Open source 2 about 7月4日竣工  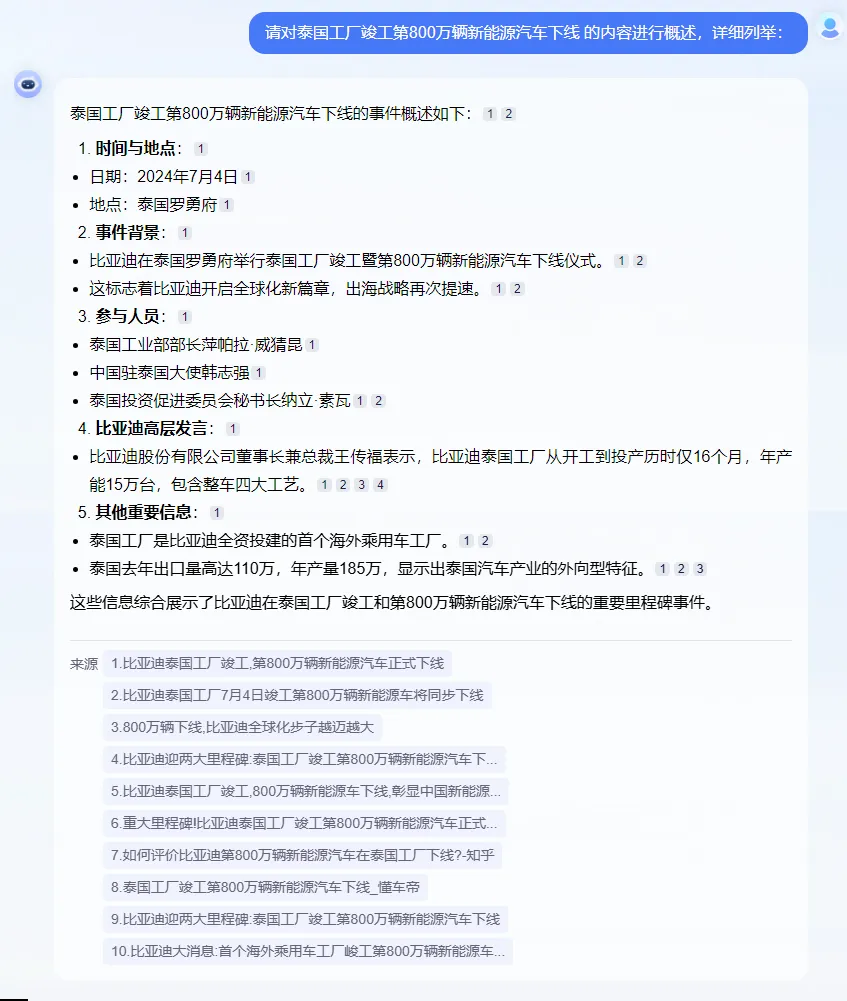[x=297, y=695]
